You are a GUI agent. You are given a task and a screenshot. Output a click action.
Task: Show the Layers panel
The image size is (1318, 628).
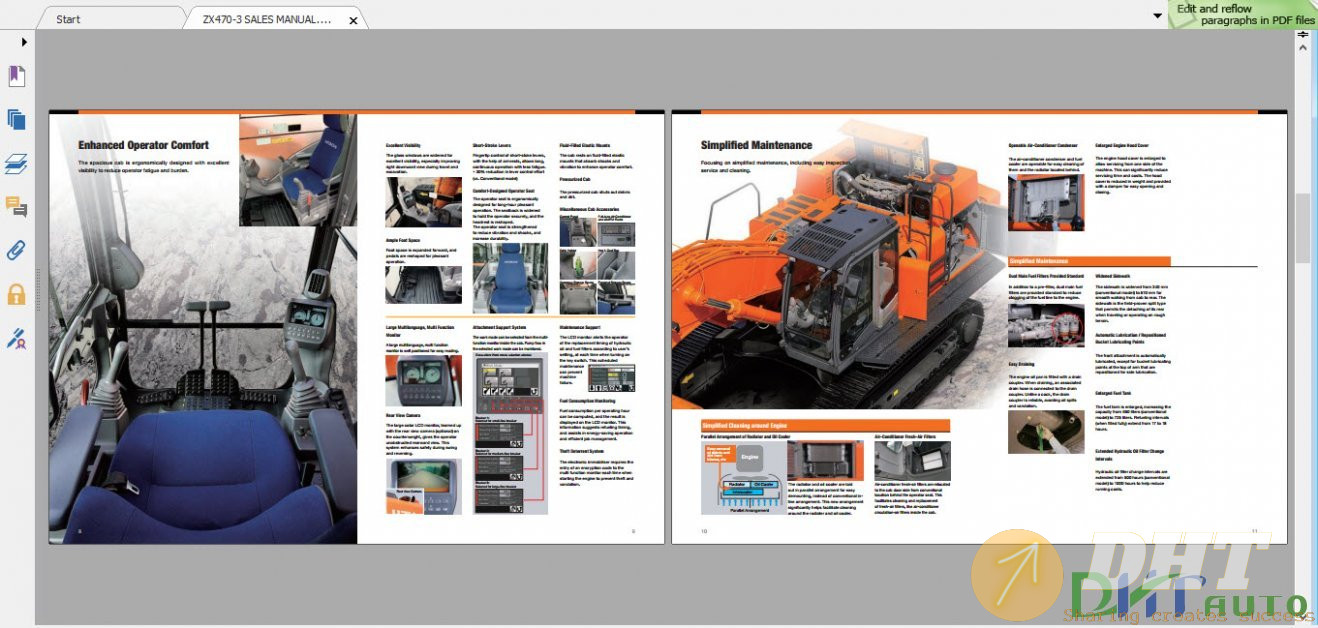16,163
